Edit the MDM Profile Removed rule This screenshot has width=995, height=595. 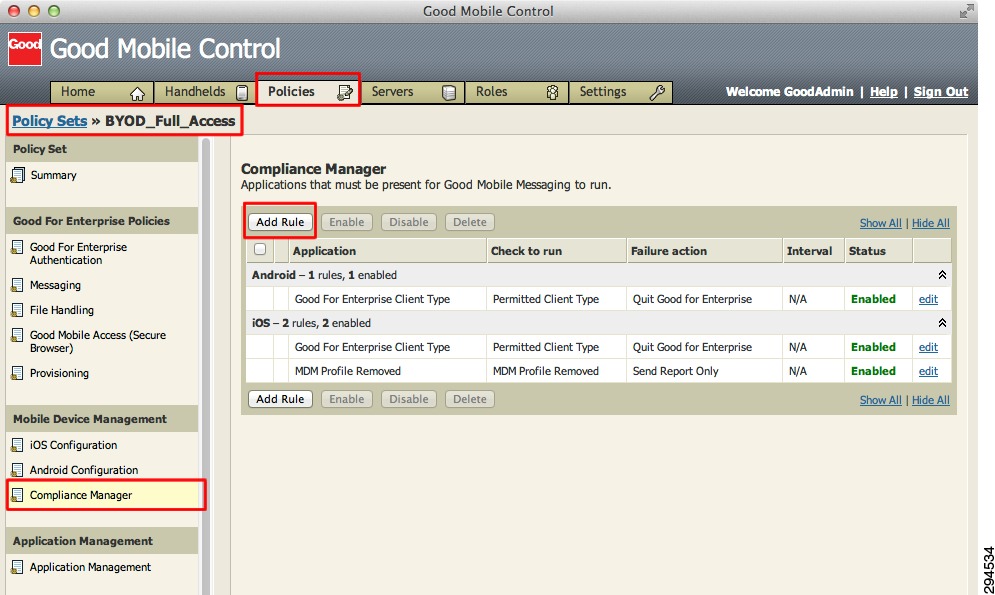[x=928, y=372]
